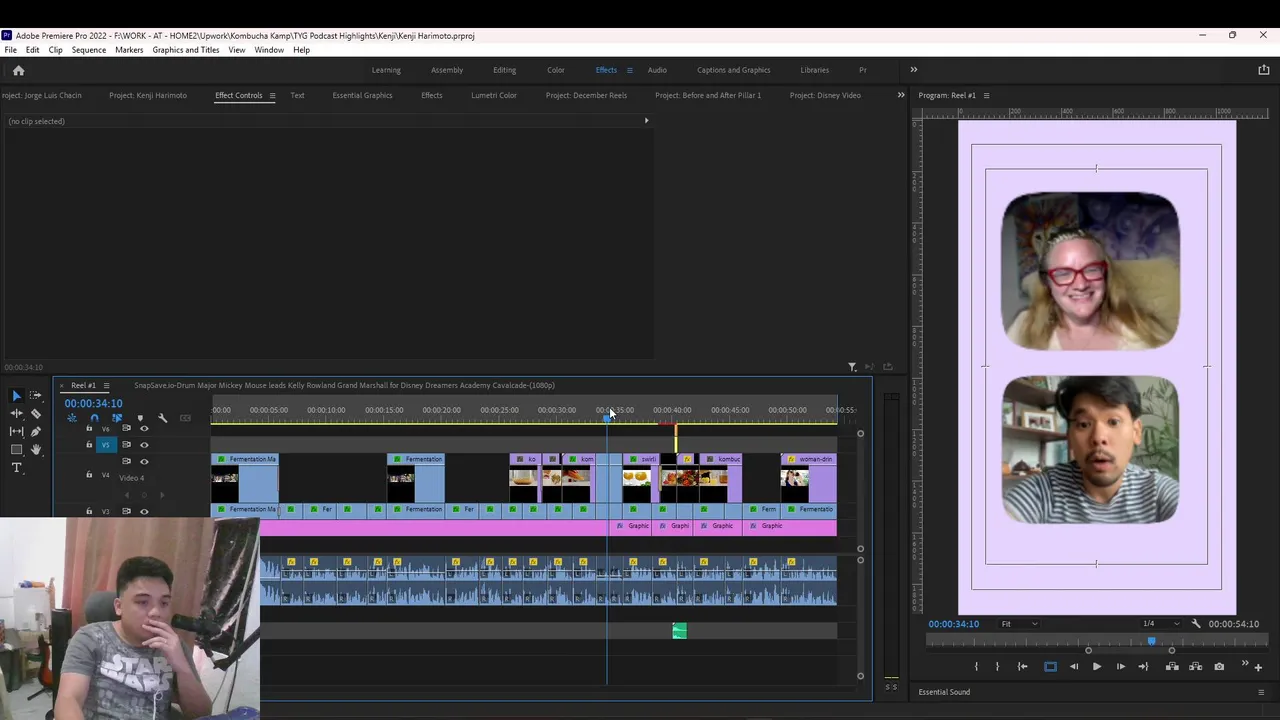The height and width of the screenshot is (720, 1280).
Task: Expand workspace overflow chevrons
Action: point(913,70)
